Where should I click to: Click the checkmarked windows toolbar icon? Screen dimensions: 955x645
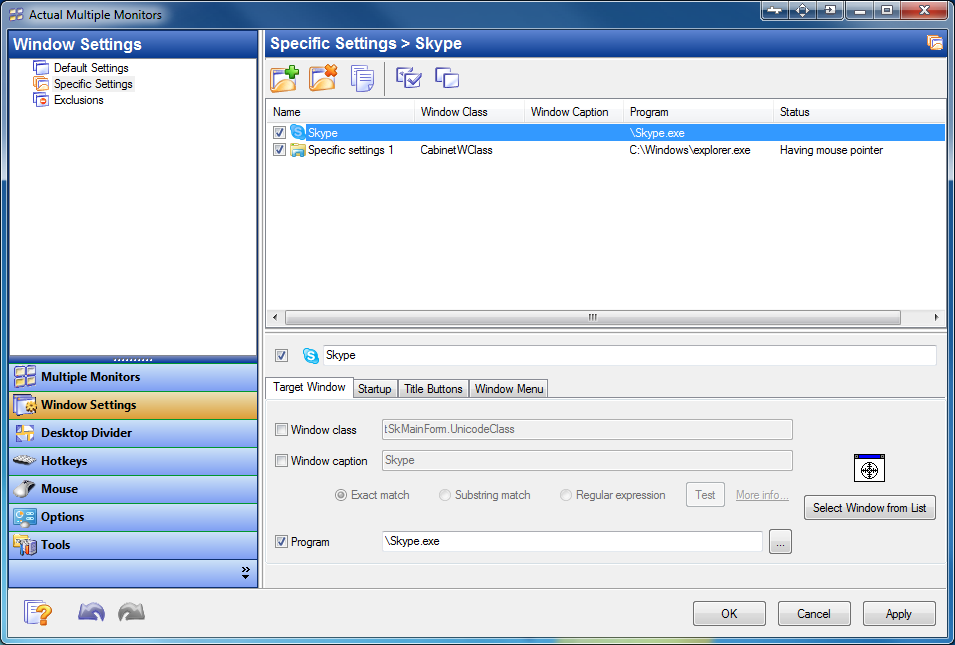[408, 78]
